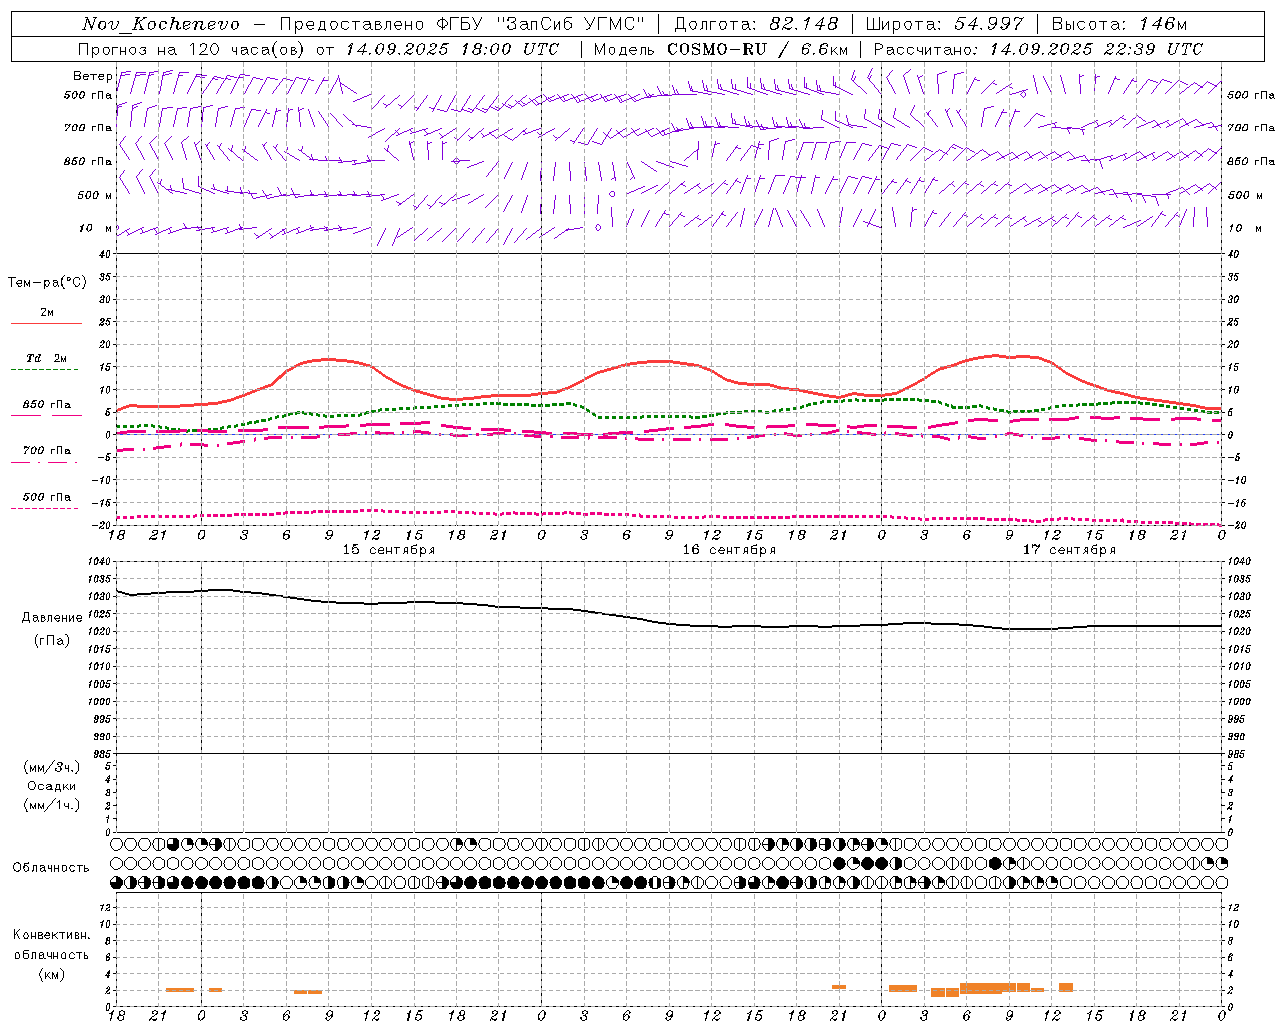Click the 15 сентября date label
1280x1024 pixels.
(388, 550)
